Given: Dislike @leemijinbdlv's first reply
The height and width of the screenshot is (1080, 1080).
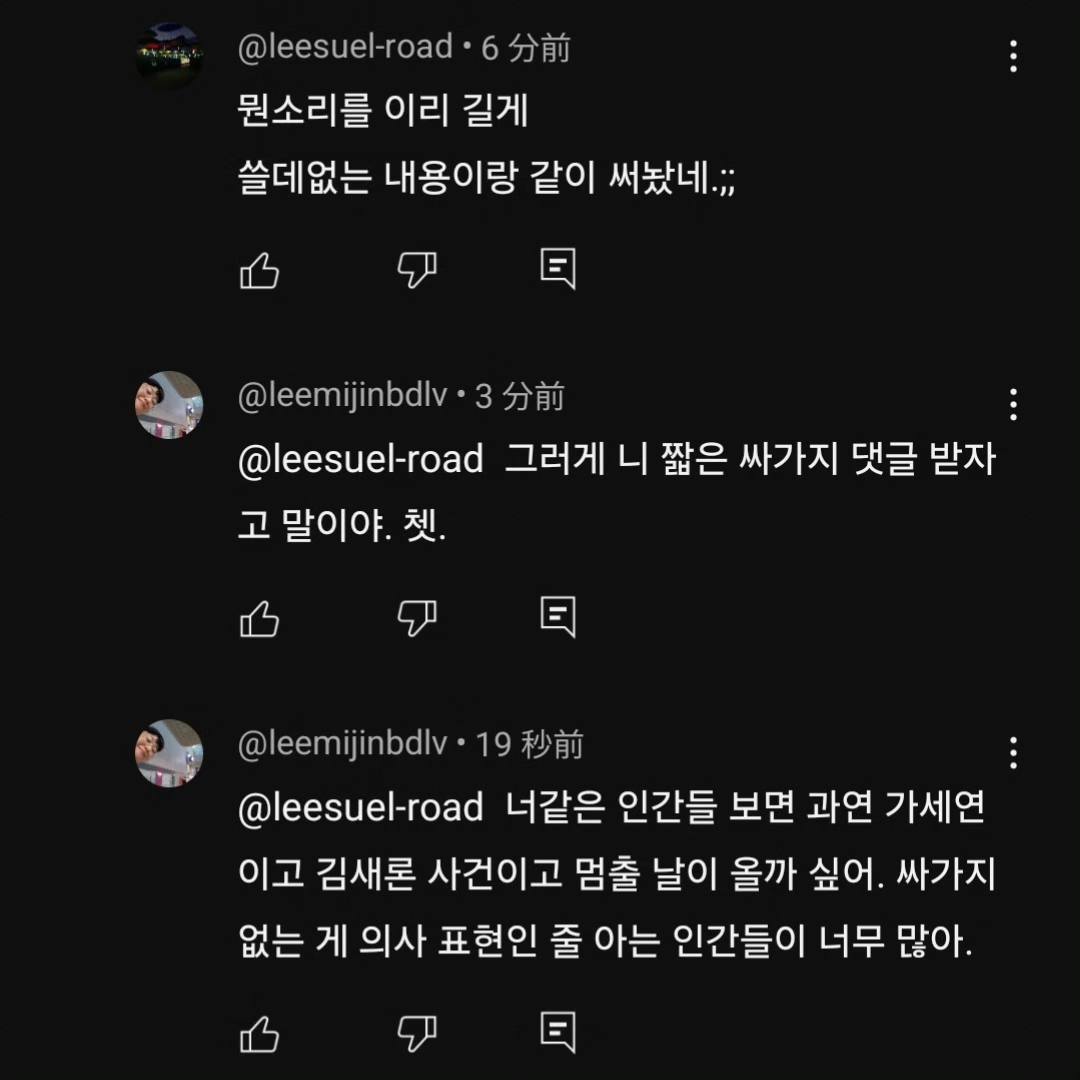Looking at the screenshot, I should click(x=417, y=616).
